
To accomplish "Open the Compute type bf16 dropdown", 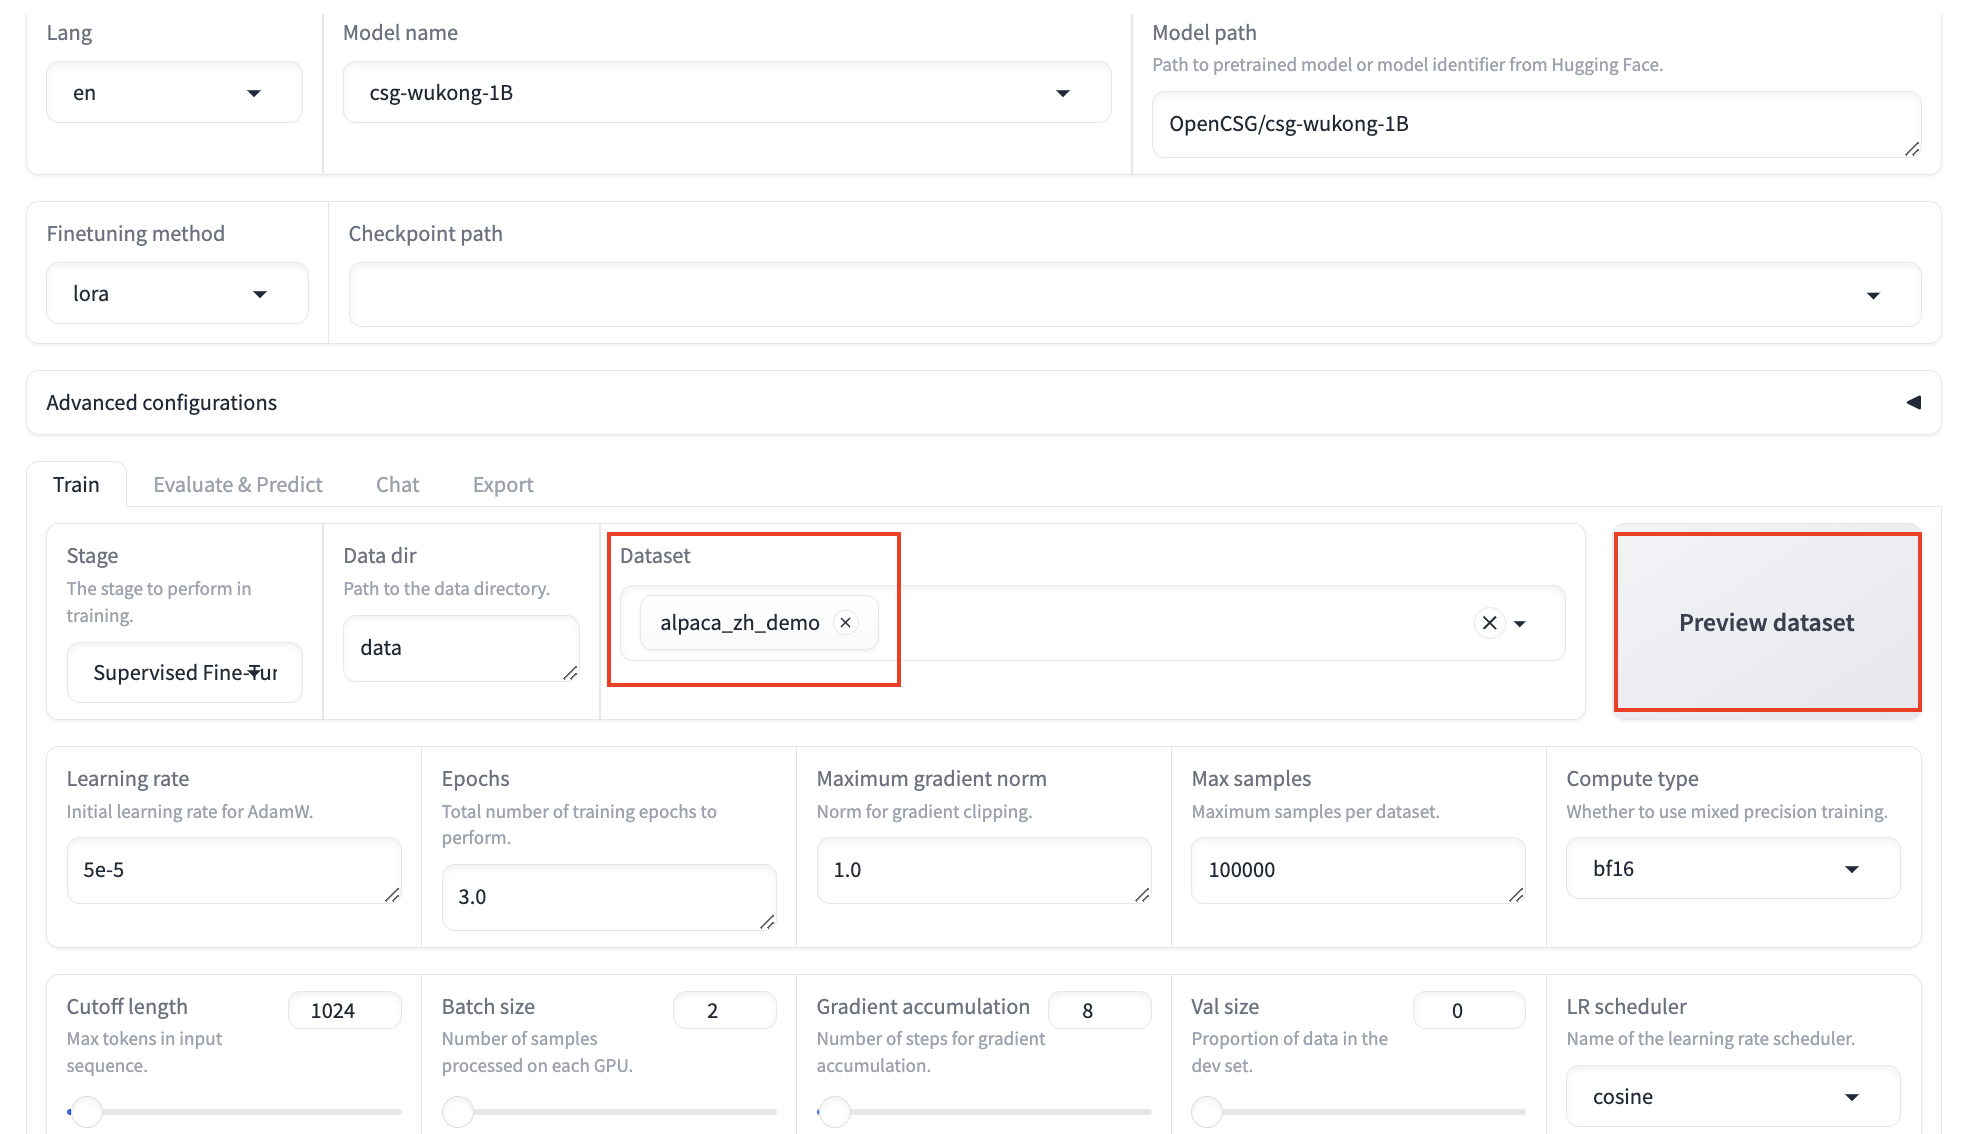I will pos(1732,869).
